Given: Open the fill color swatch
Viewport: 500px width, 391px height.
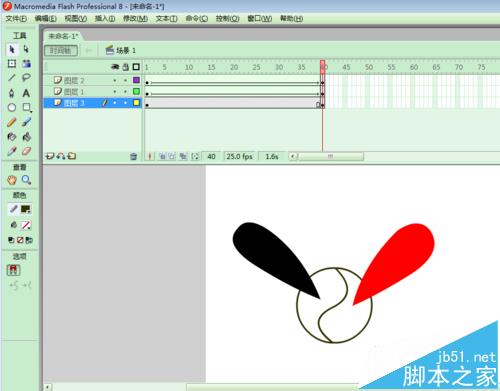Looking at the screenshot, I should 26,225.
